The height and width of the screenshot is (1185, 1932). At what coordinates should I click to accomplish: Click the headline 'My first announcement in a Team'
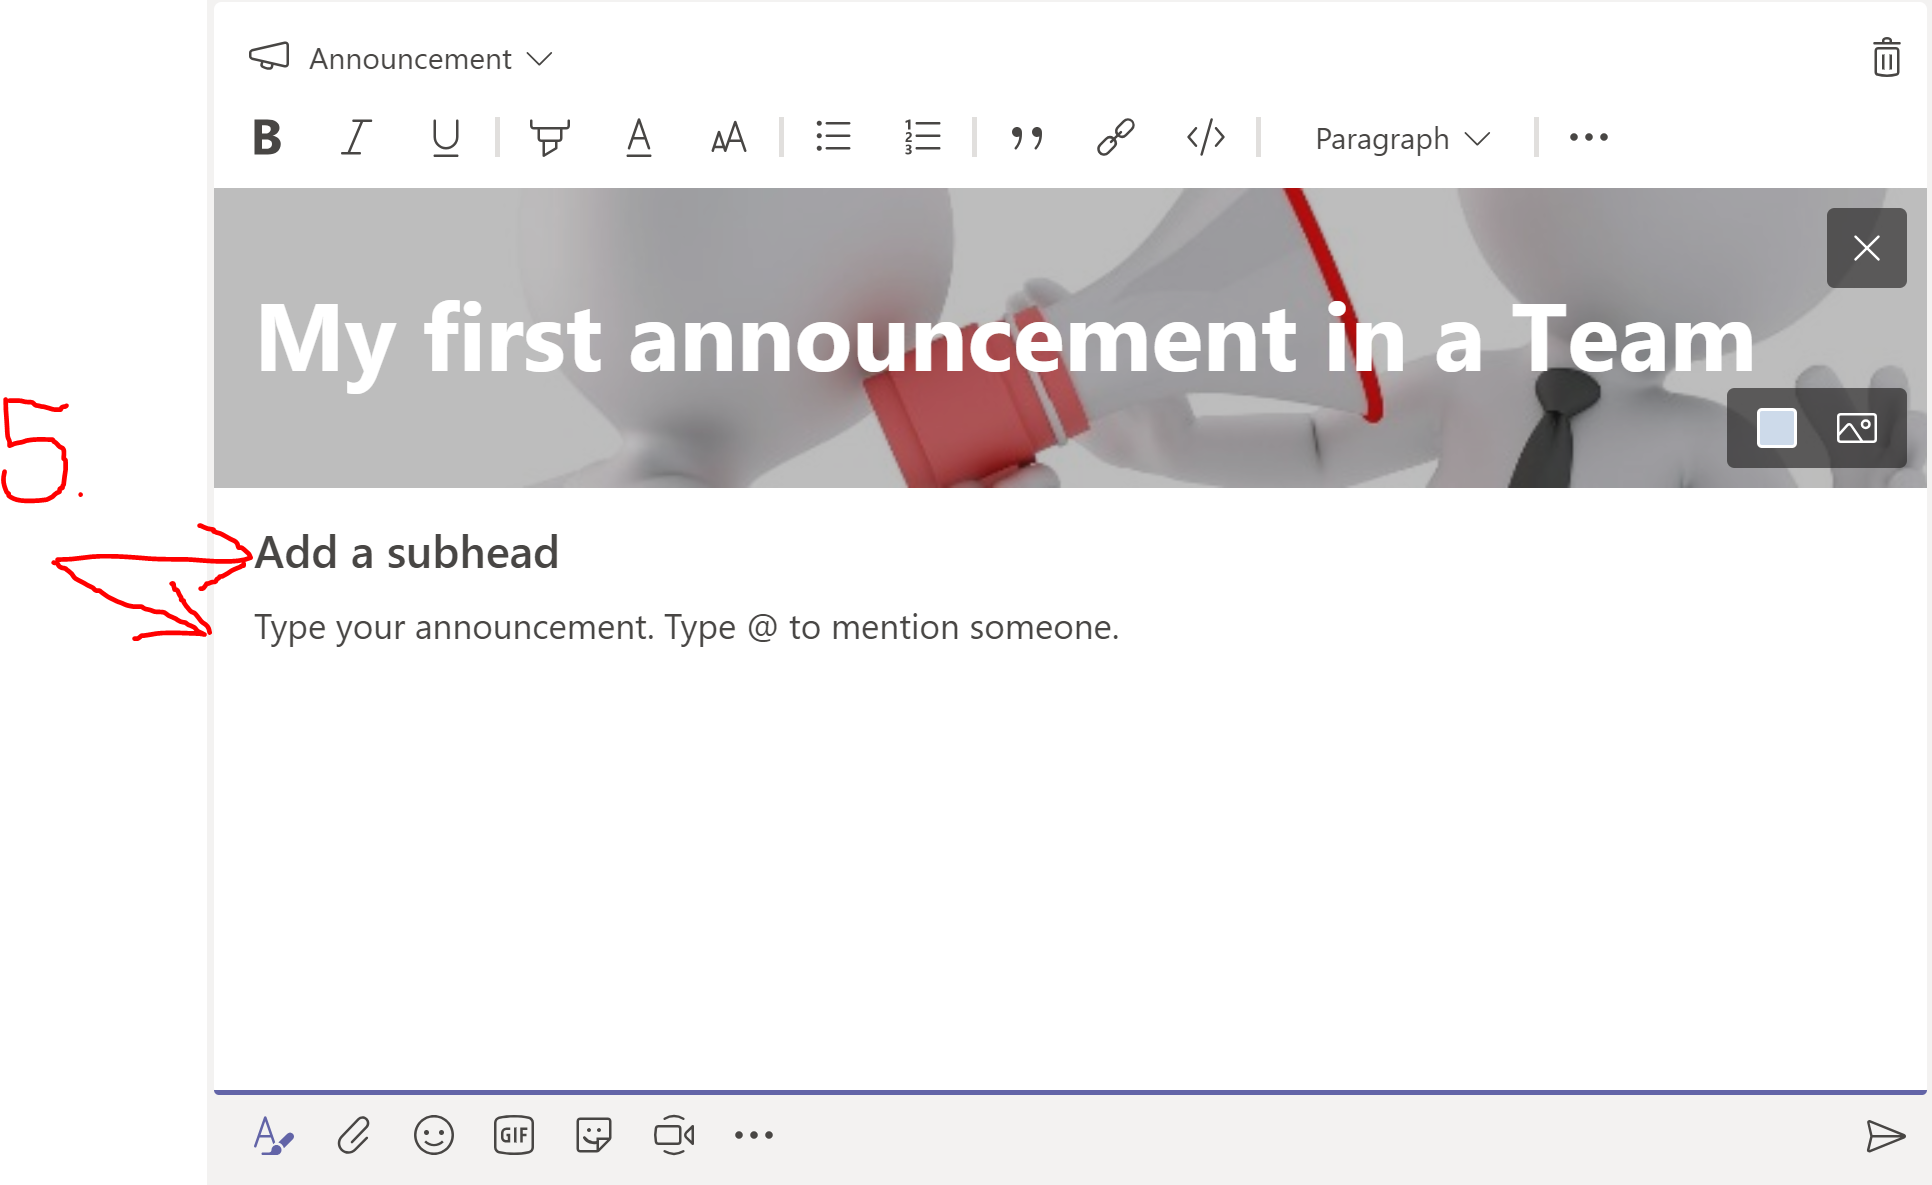coord(1005,340)
